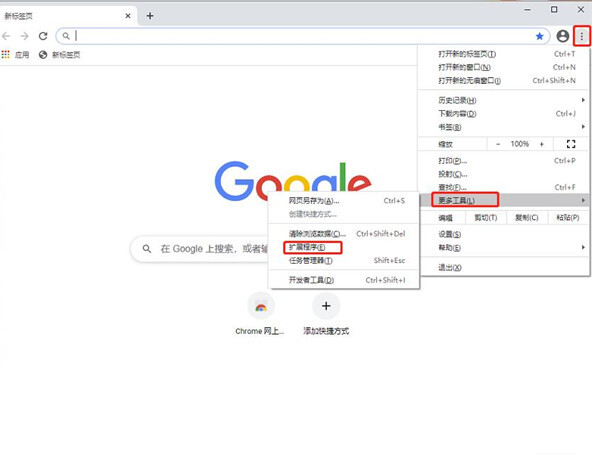The width and height of the screenshot is (592, 455).
Task: Open 设置(S) from the menu
Action: [504, 234]
